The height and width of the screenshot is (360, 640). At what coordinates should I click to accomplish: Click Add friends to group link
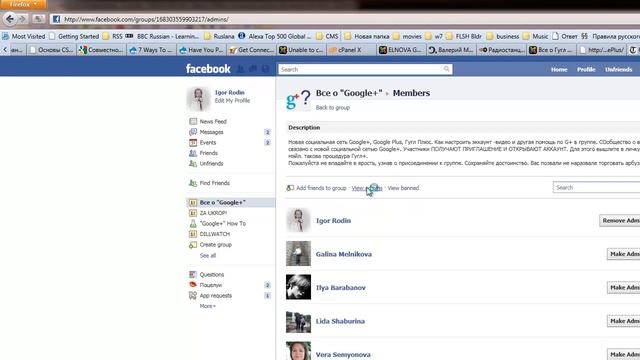coord(321,188)
